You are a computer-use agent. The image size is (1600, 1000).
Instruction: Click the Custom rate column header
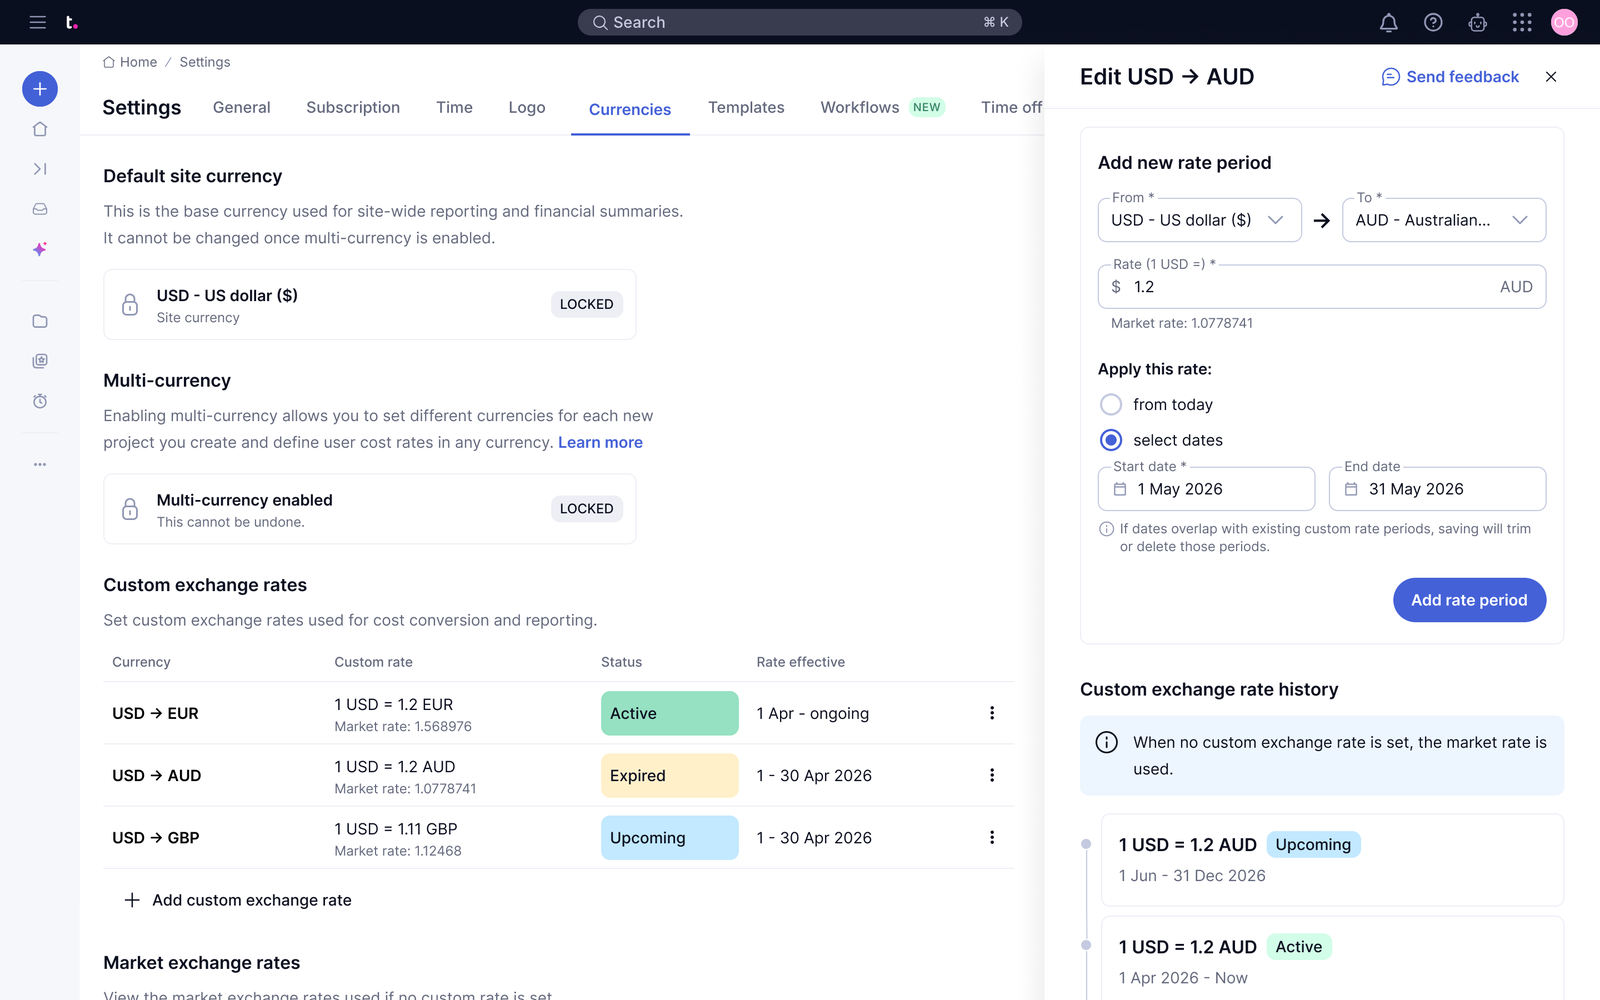coord(373,662)
